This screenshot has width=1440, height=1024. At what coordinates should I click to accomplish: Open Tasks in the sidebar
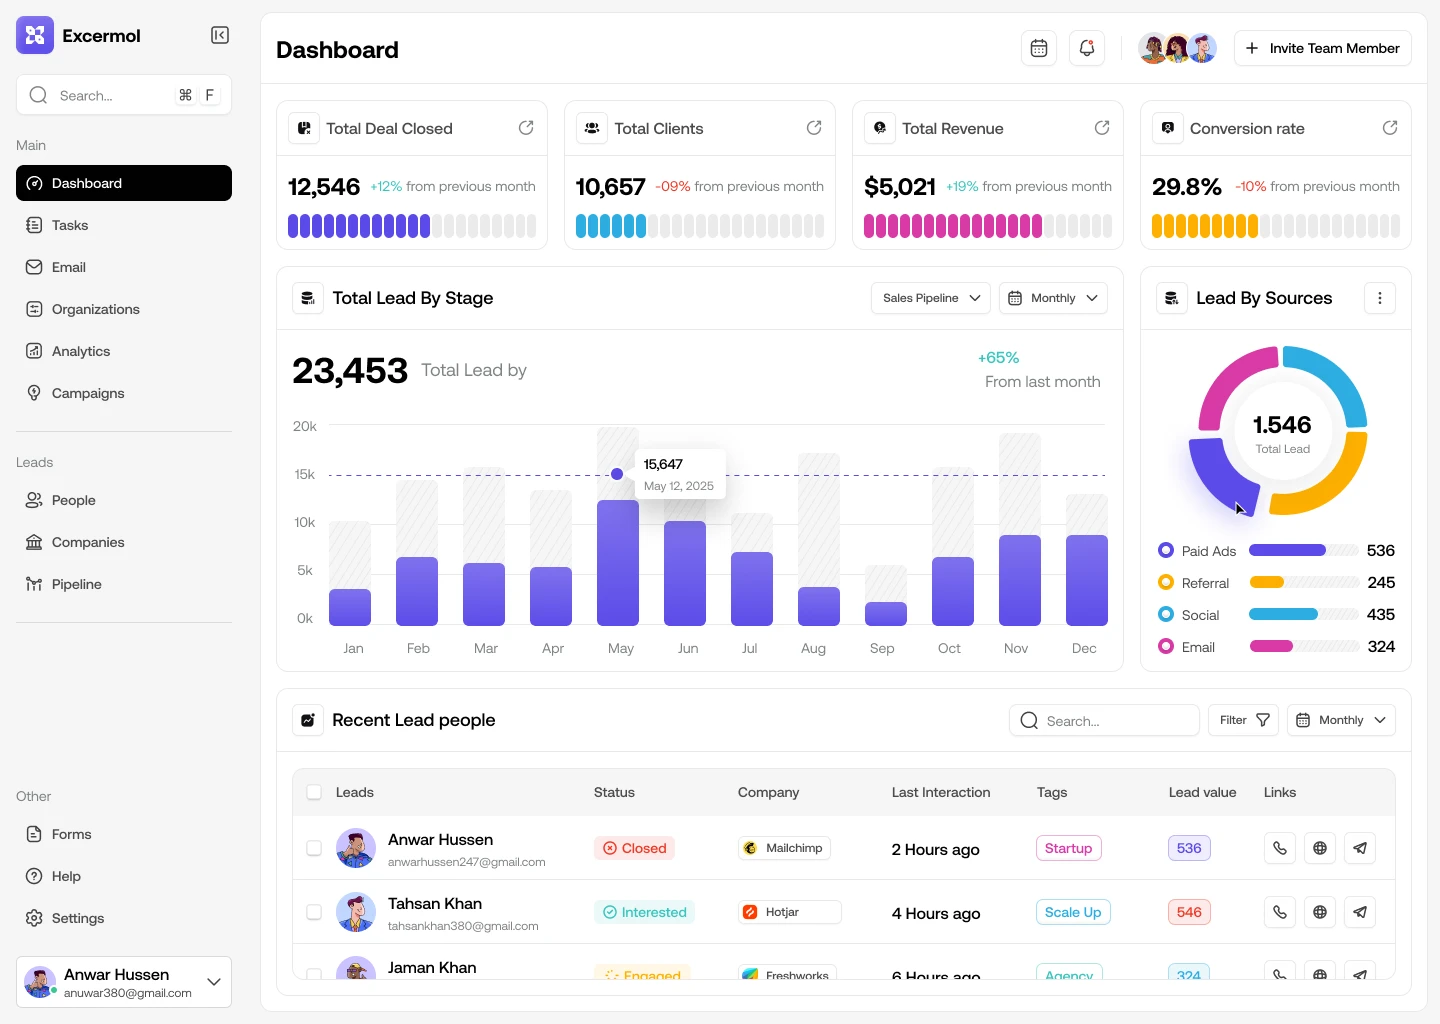coord(124,225)
